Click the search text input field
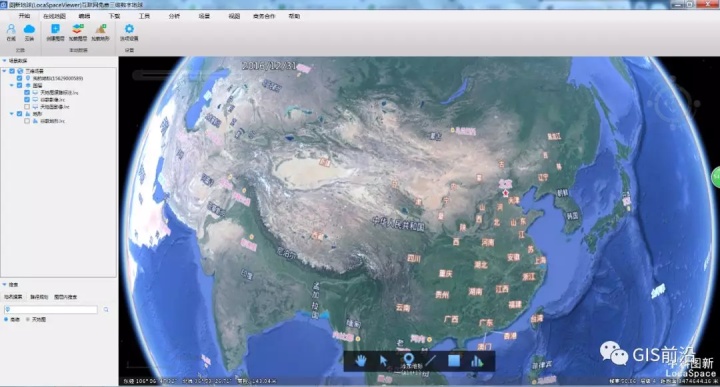Viewport: 720px width, 387px height. tap(51, 310)
